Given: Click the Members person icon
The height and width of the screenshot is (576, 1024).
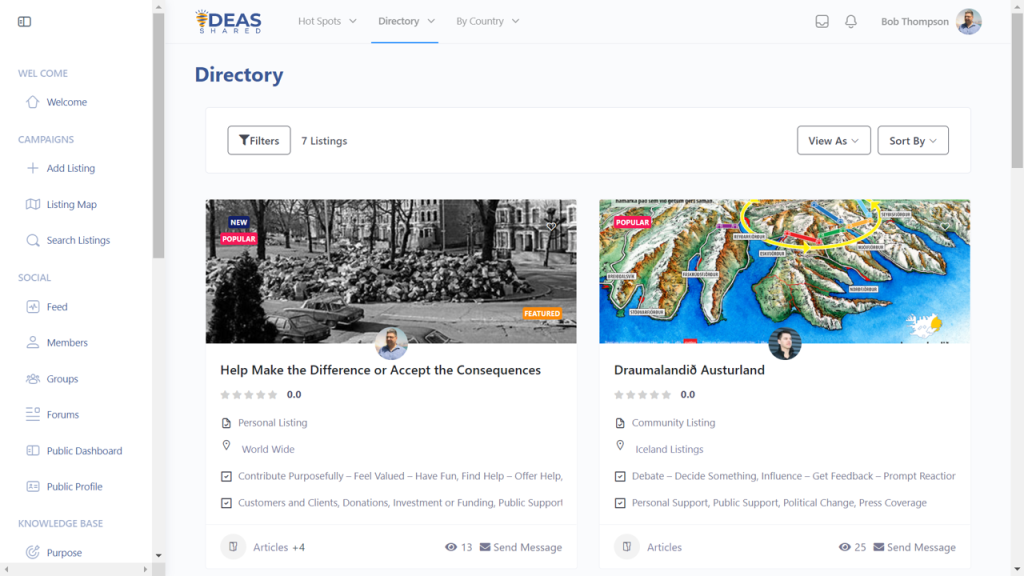Looking at the screenshot, I should (x=33, y=342).
